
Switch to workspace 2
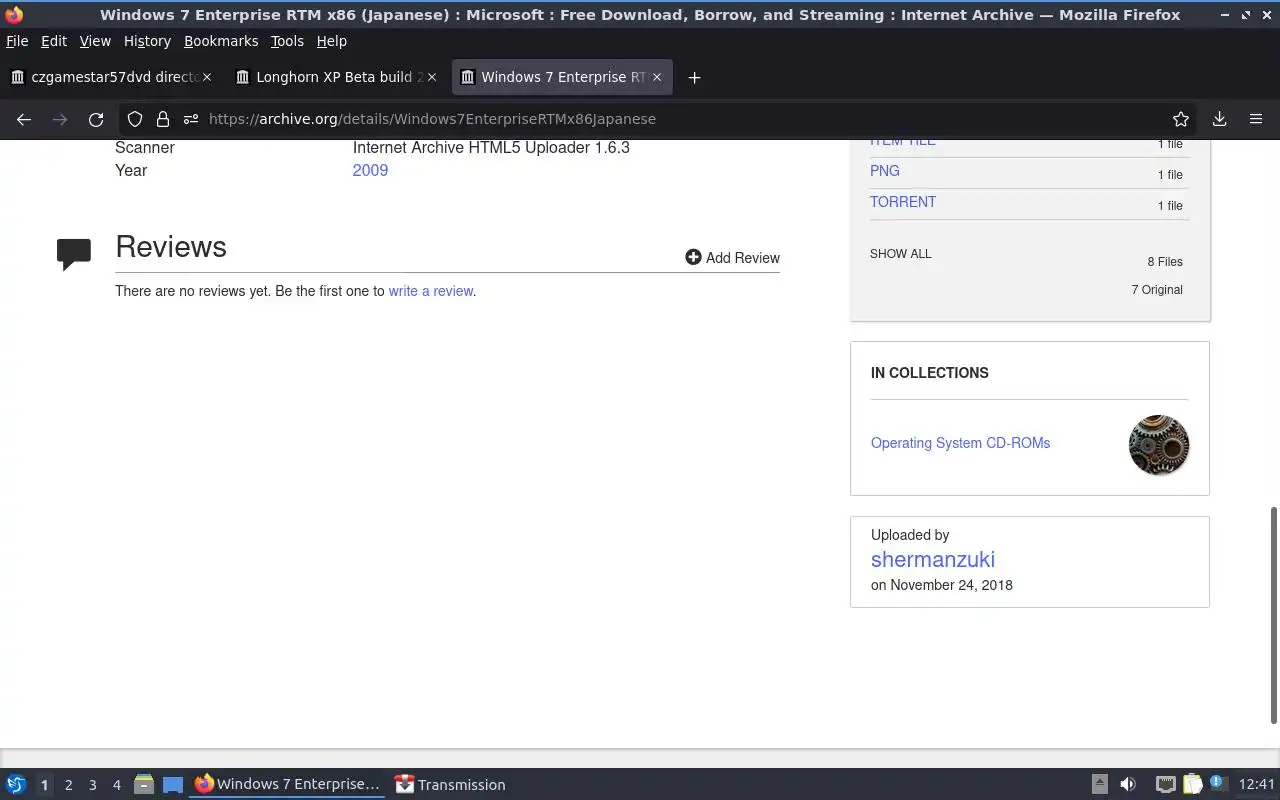(x=68, y=785)
